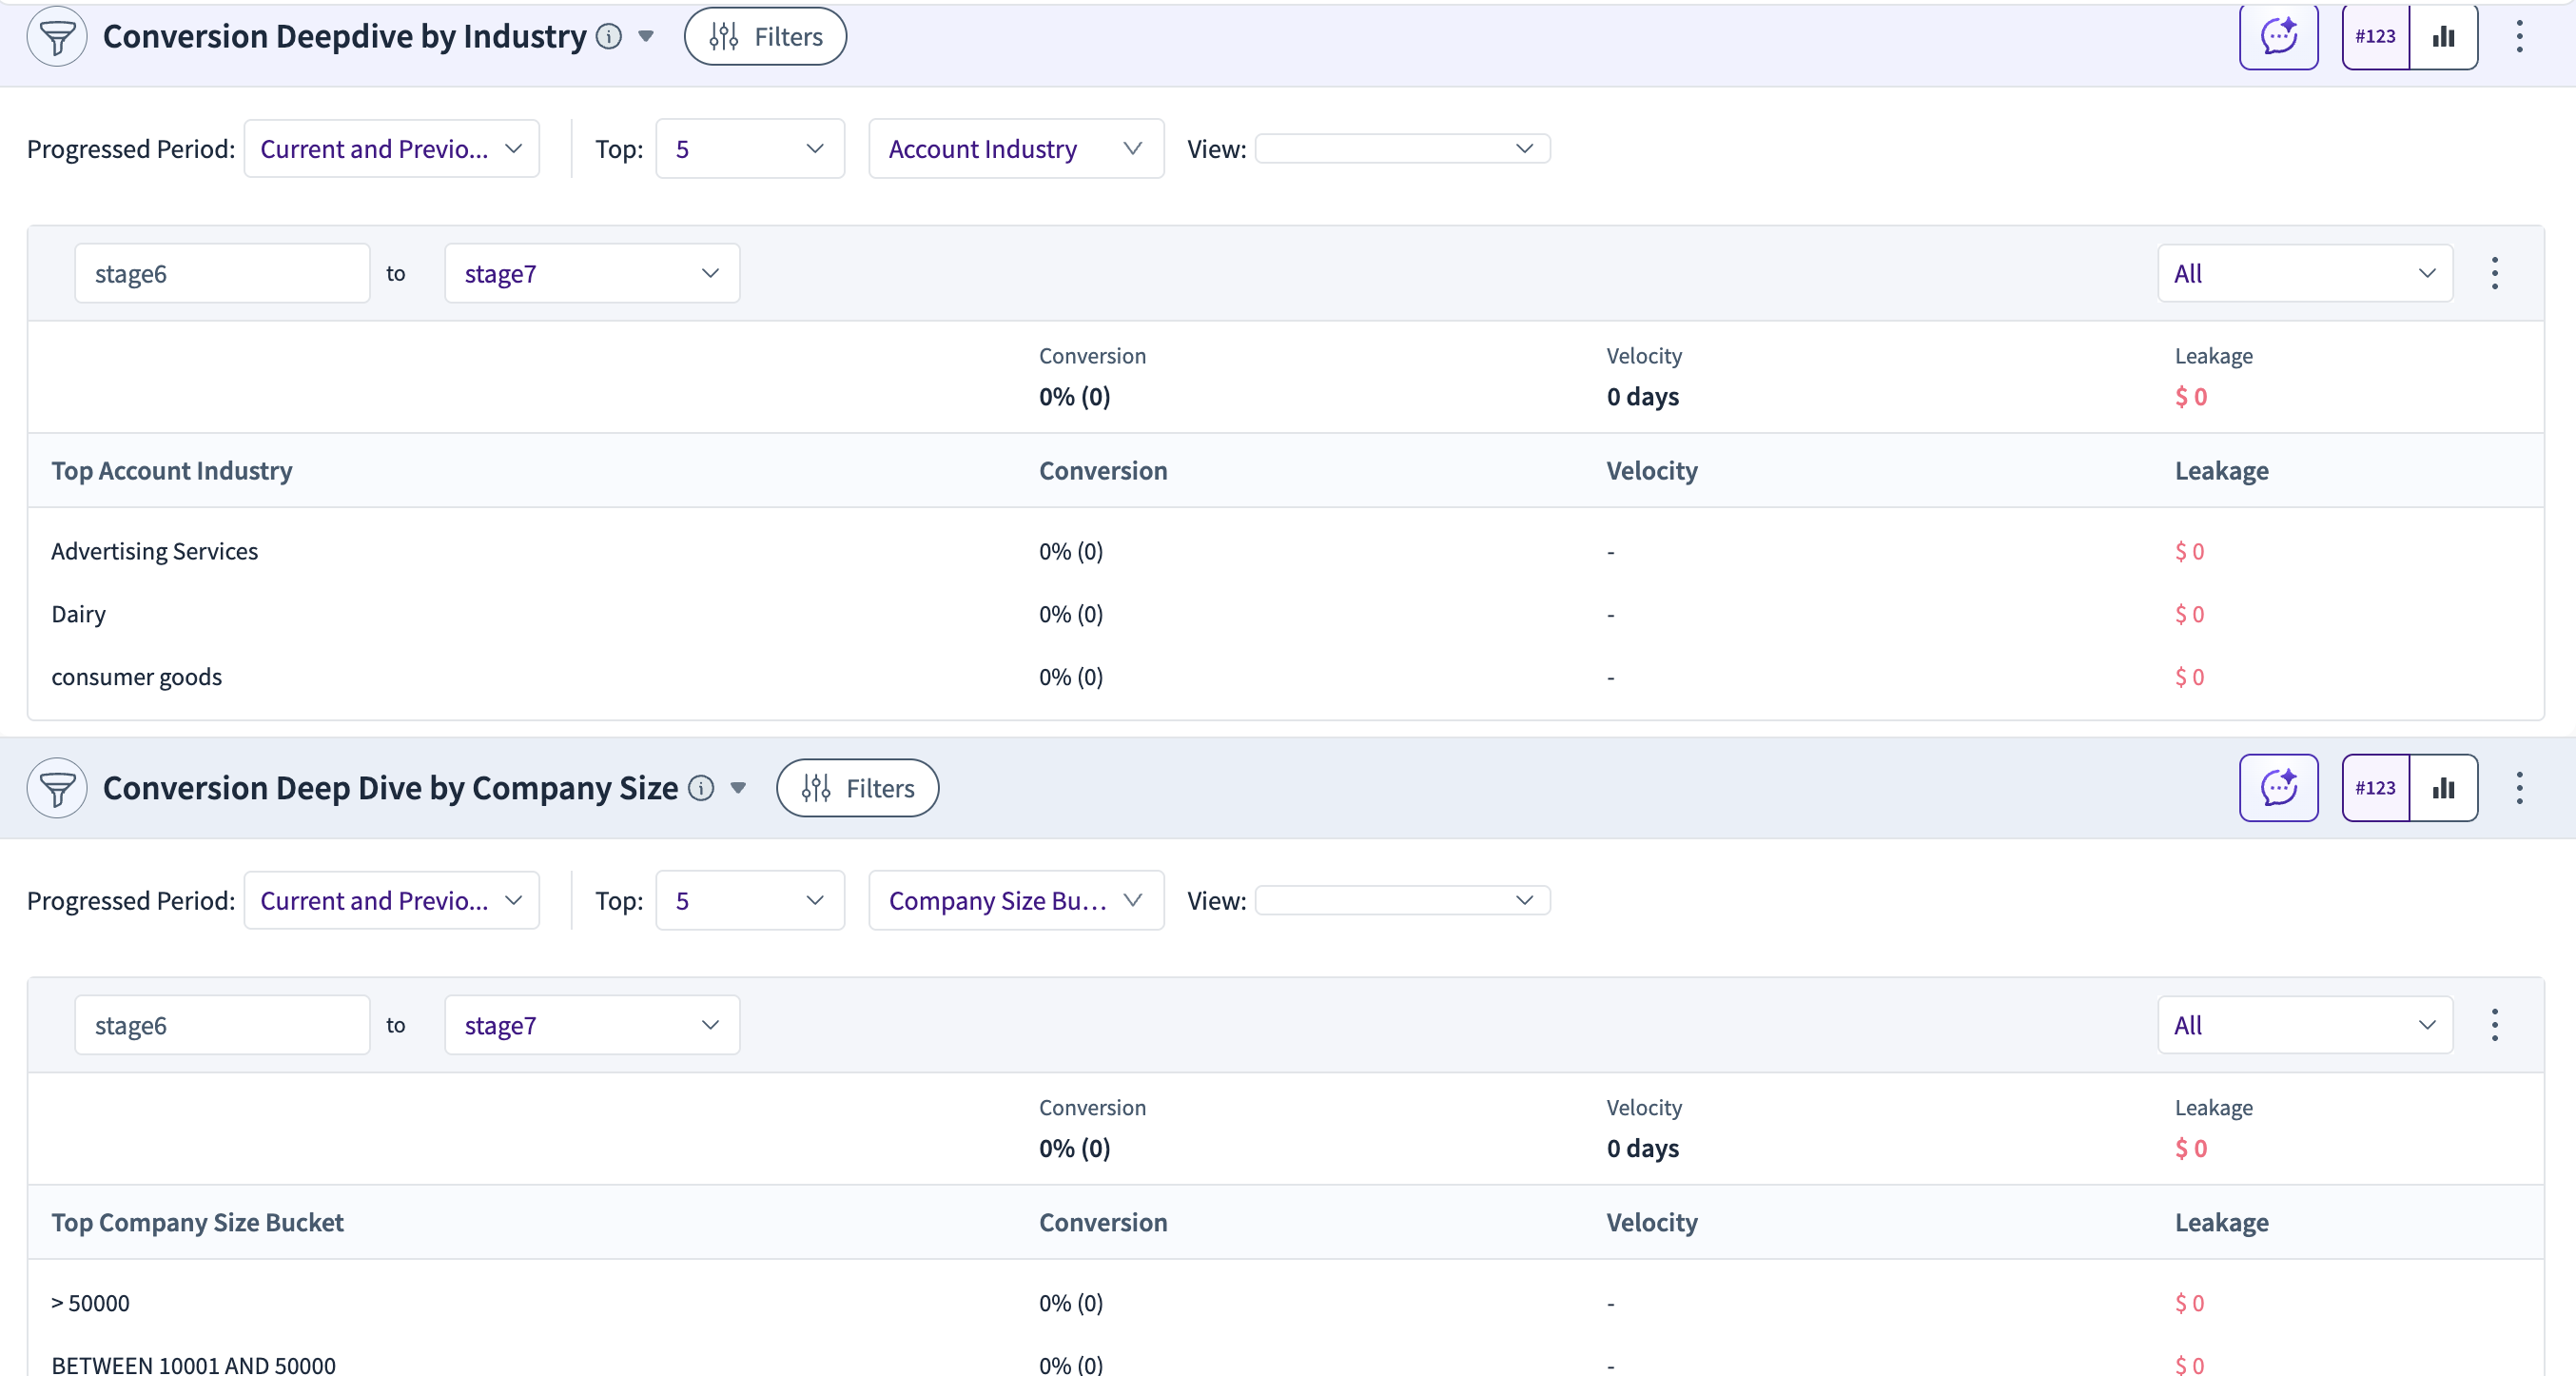Open Account Industry dropdown
Screen dimensions: 2576x1376
[1015, 149]
